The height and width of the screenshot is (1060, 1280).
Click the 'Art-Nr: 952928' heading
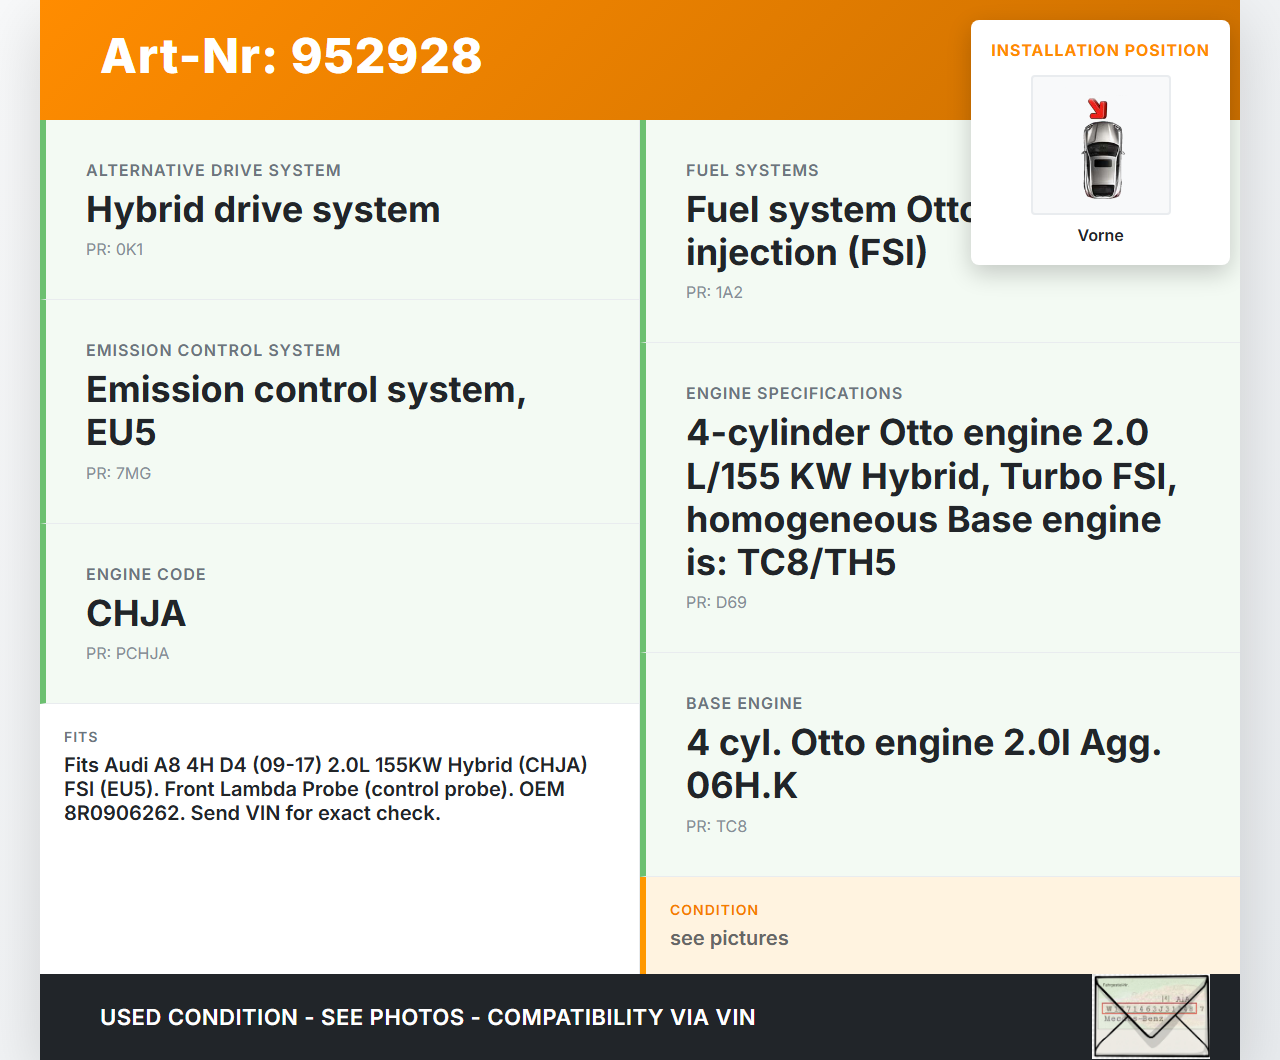pos(291,56)
